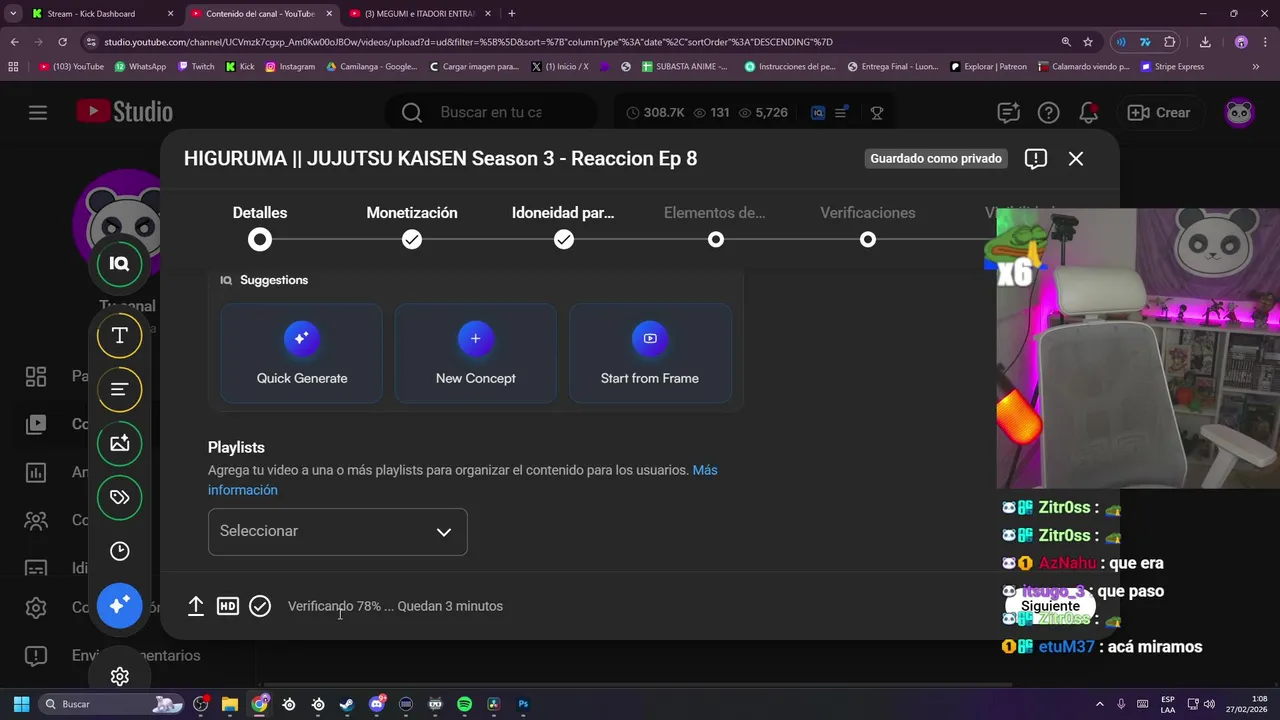Screen dimensions: 1280x720
Task: Click the upload arrow status icon
Action: click(x=196, y=606)
